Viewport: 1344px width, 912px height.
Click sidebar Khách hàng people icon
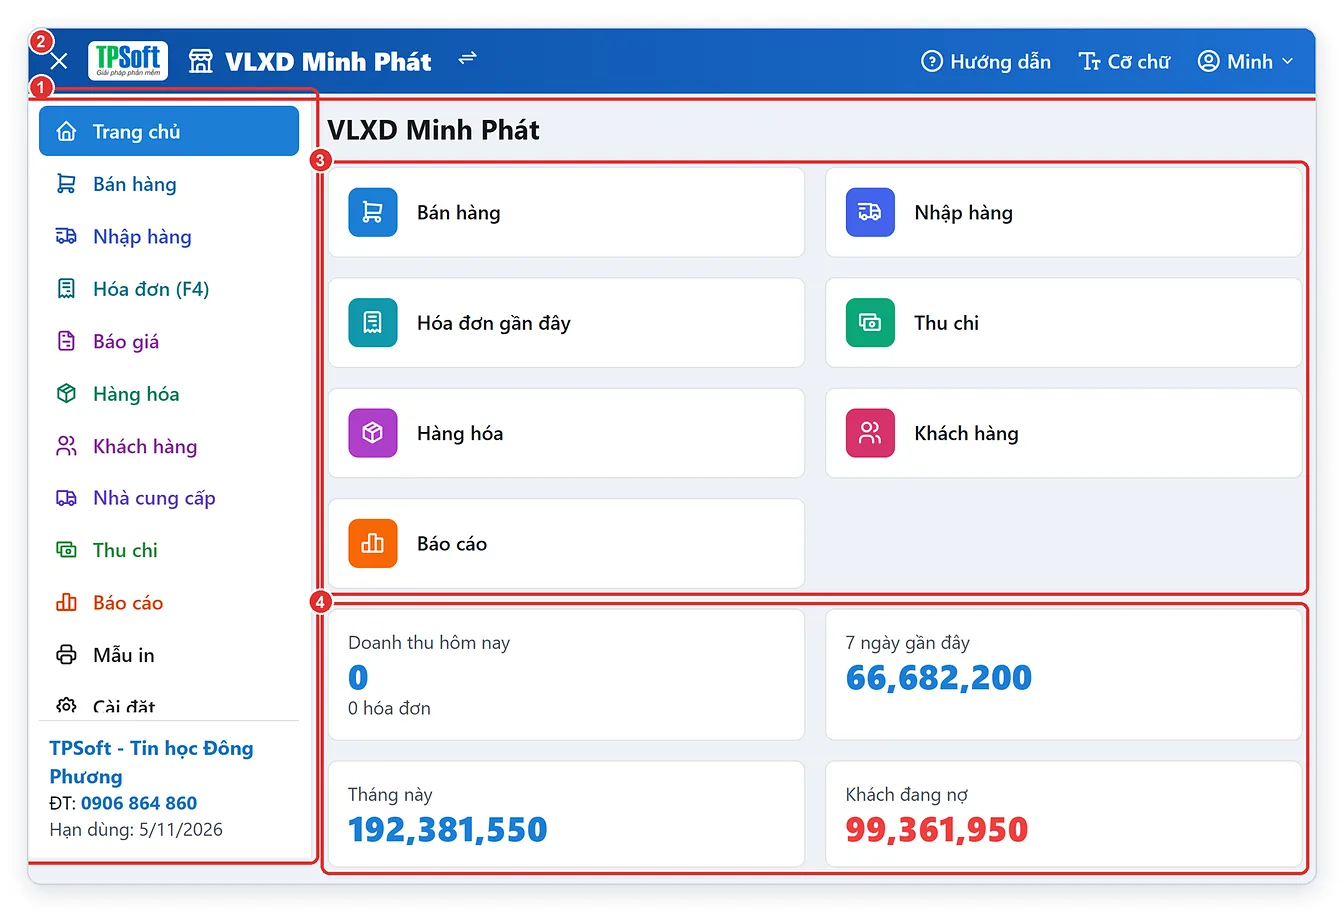tap(66, 446)
